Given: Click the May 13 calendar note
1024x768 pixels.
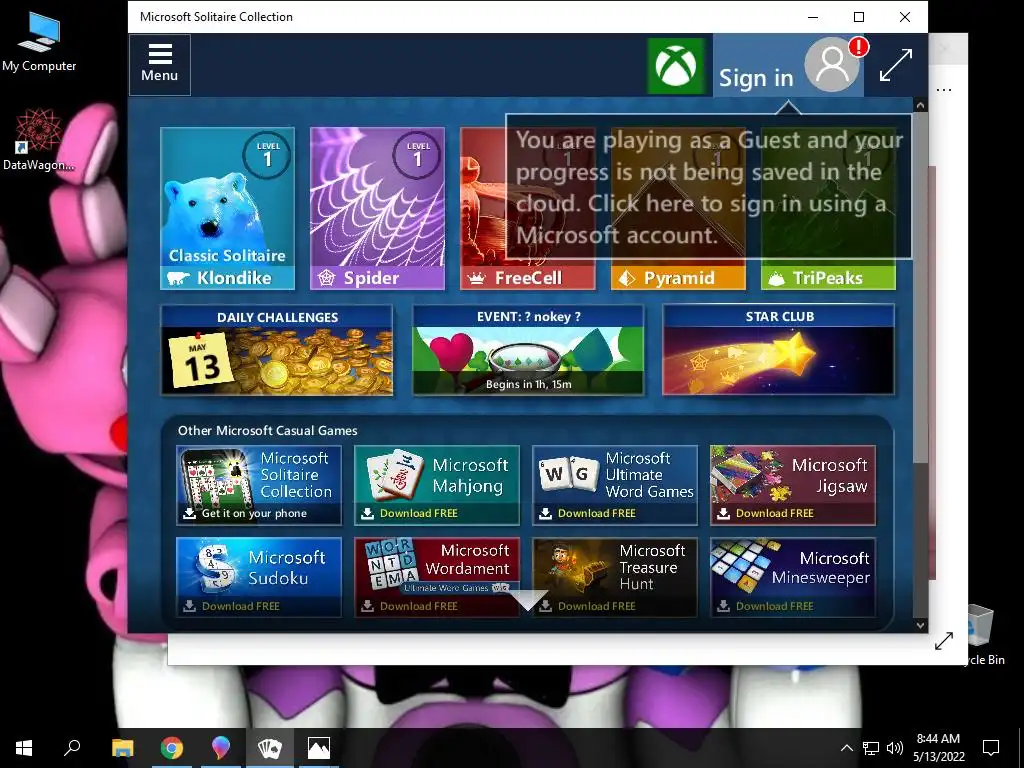Looking at the screenshot, I should click(200, 362).
